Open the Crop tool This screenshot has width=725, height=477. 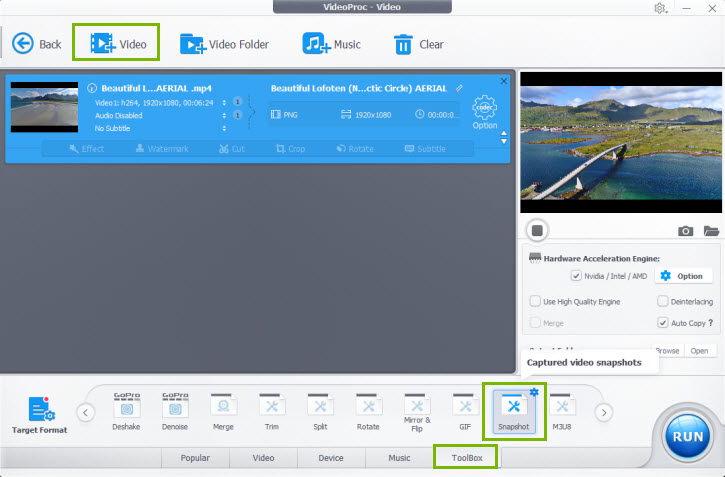click(x=290, y=149)
